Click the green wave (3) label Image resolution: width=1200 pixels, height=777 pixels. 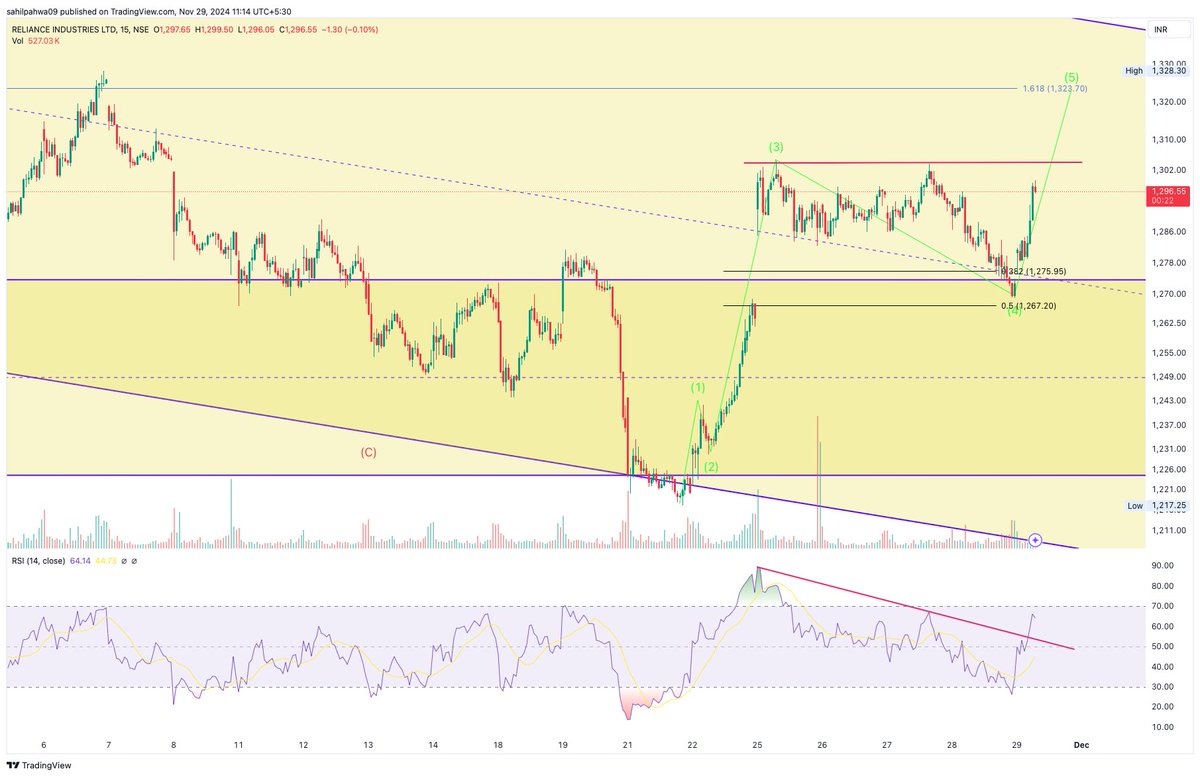(x=776, y=148)
